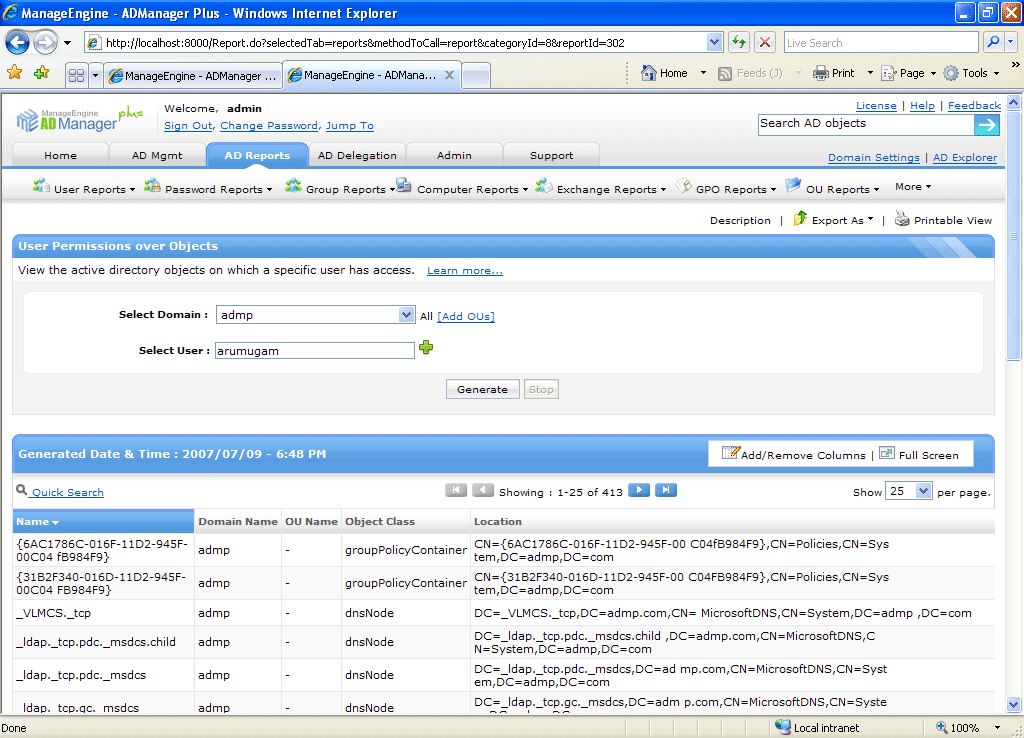Open the Password Reports dropdown menu
The image size is (1024, 738).
pos(208,188)
